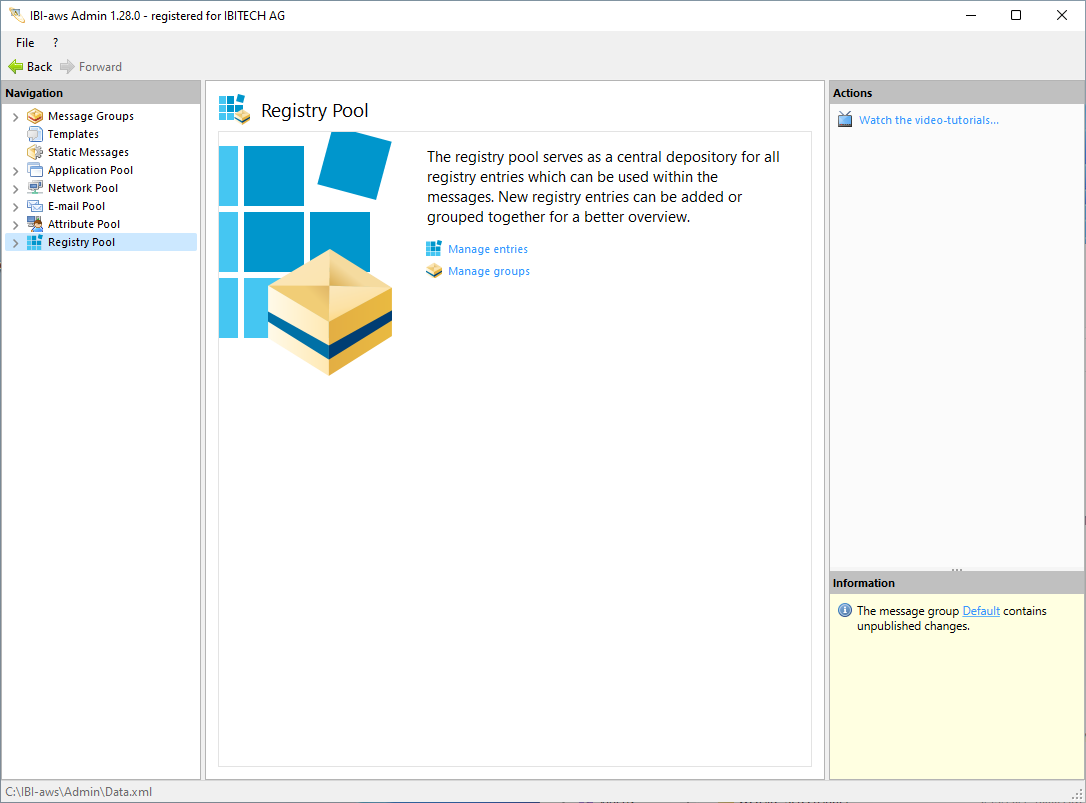Expand the Application Pool tree node
Screen dimensions: 1086x803
click(x=15, y=171)
